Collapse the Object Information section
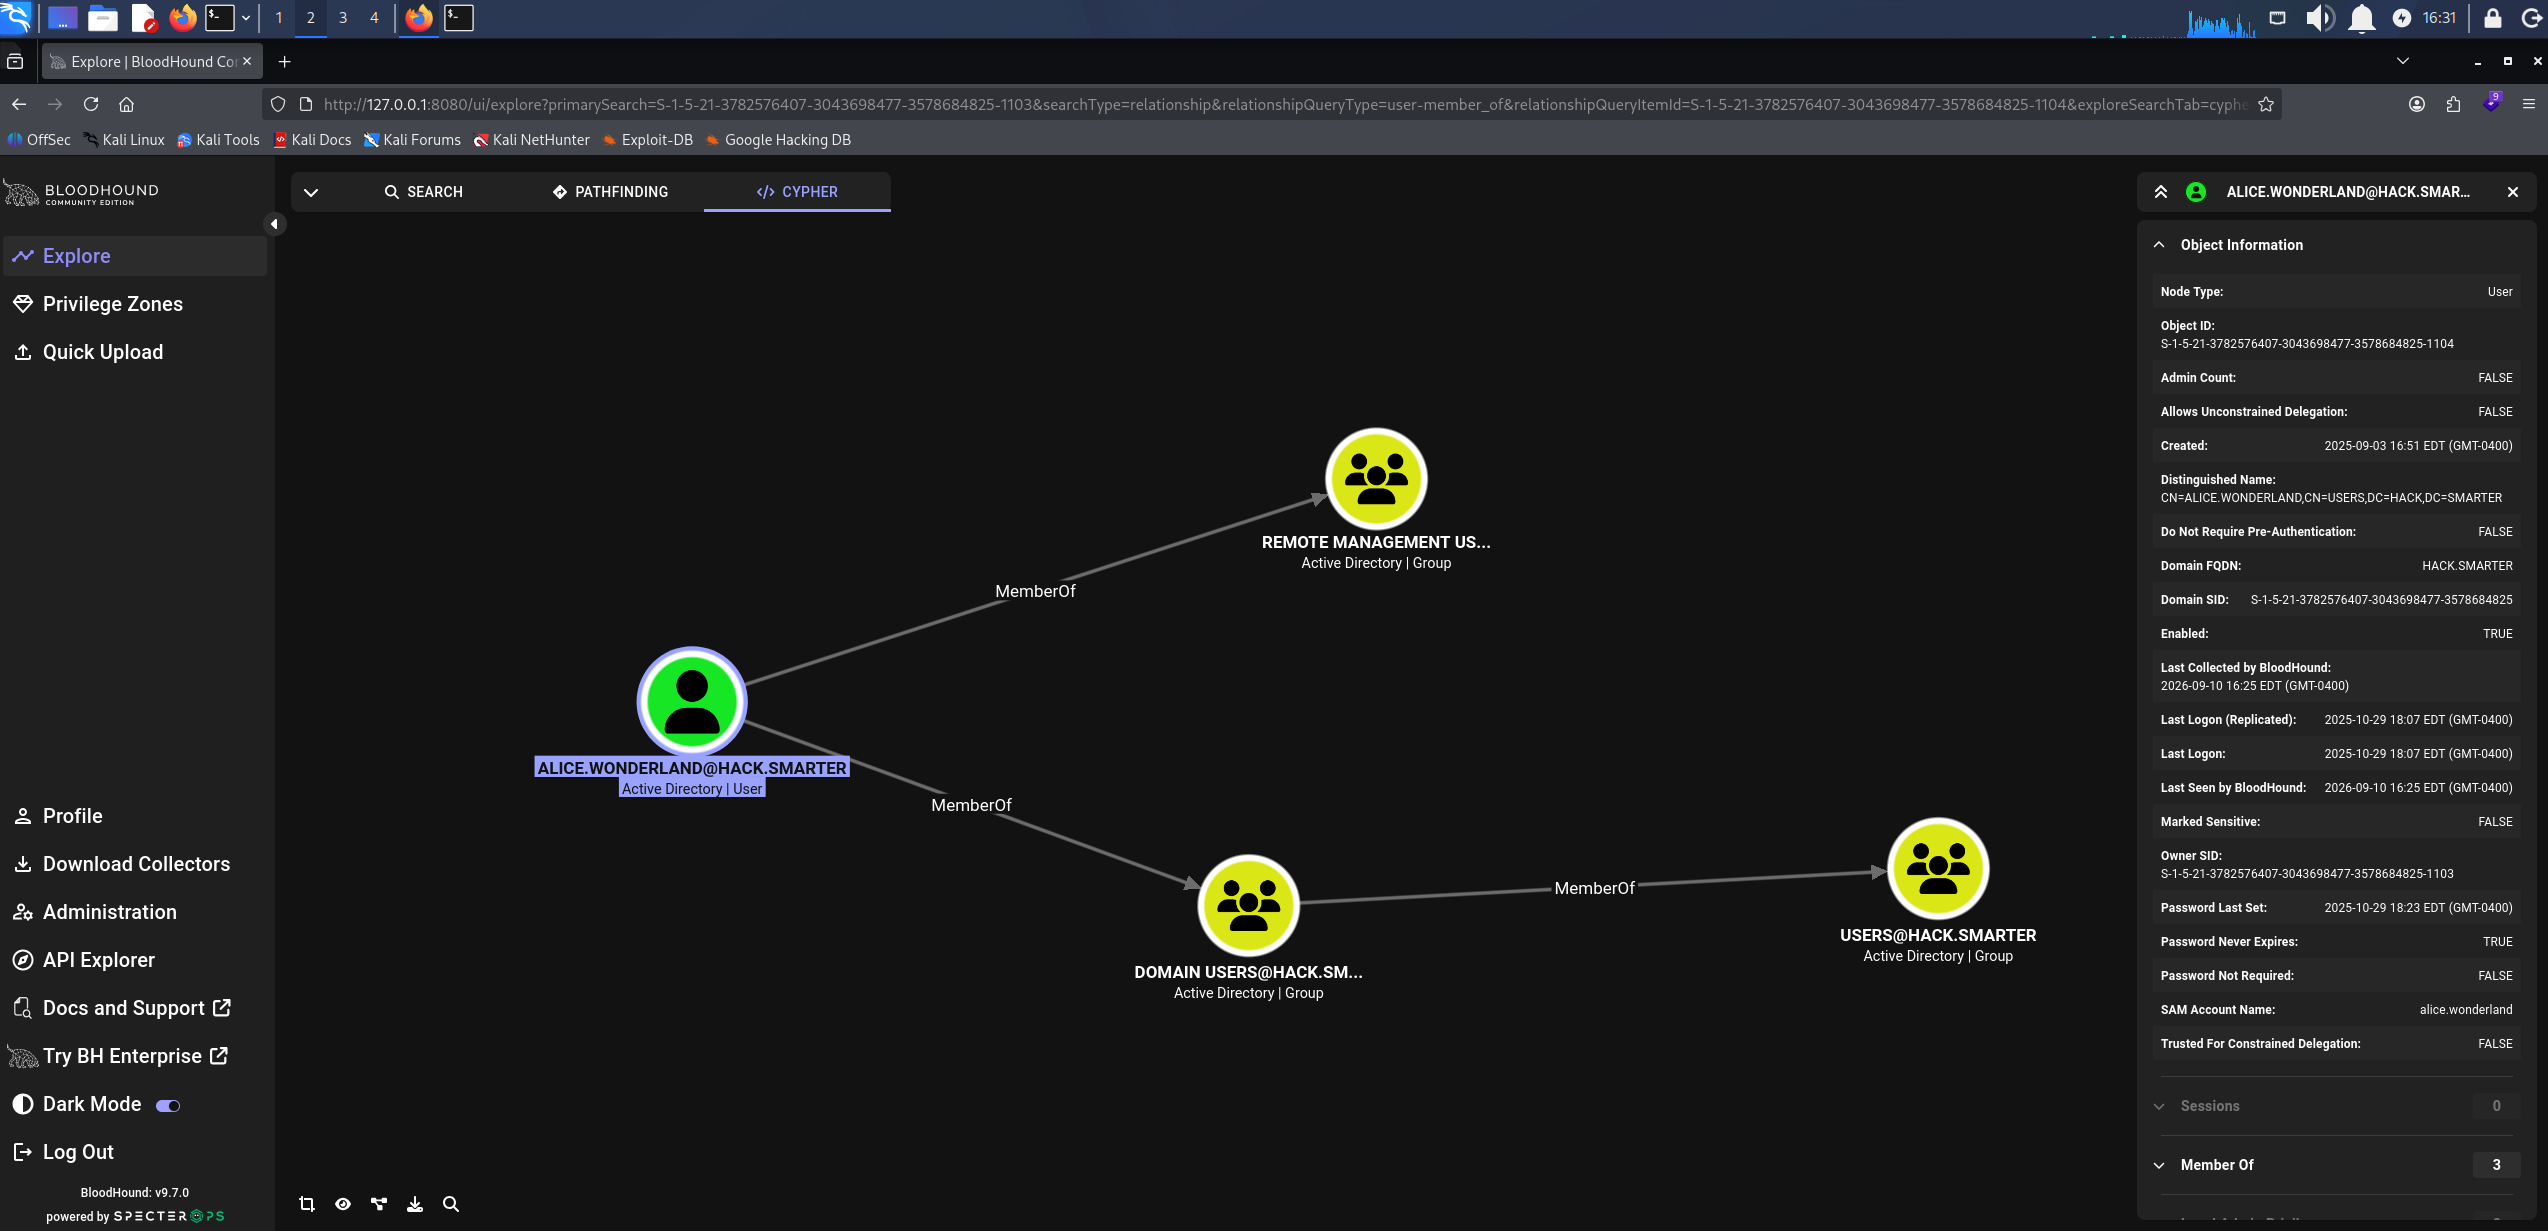The image size is (2548, 1231). point(2159,245)
